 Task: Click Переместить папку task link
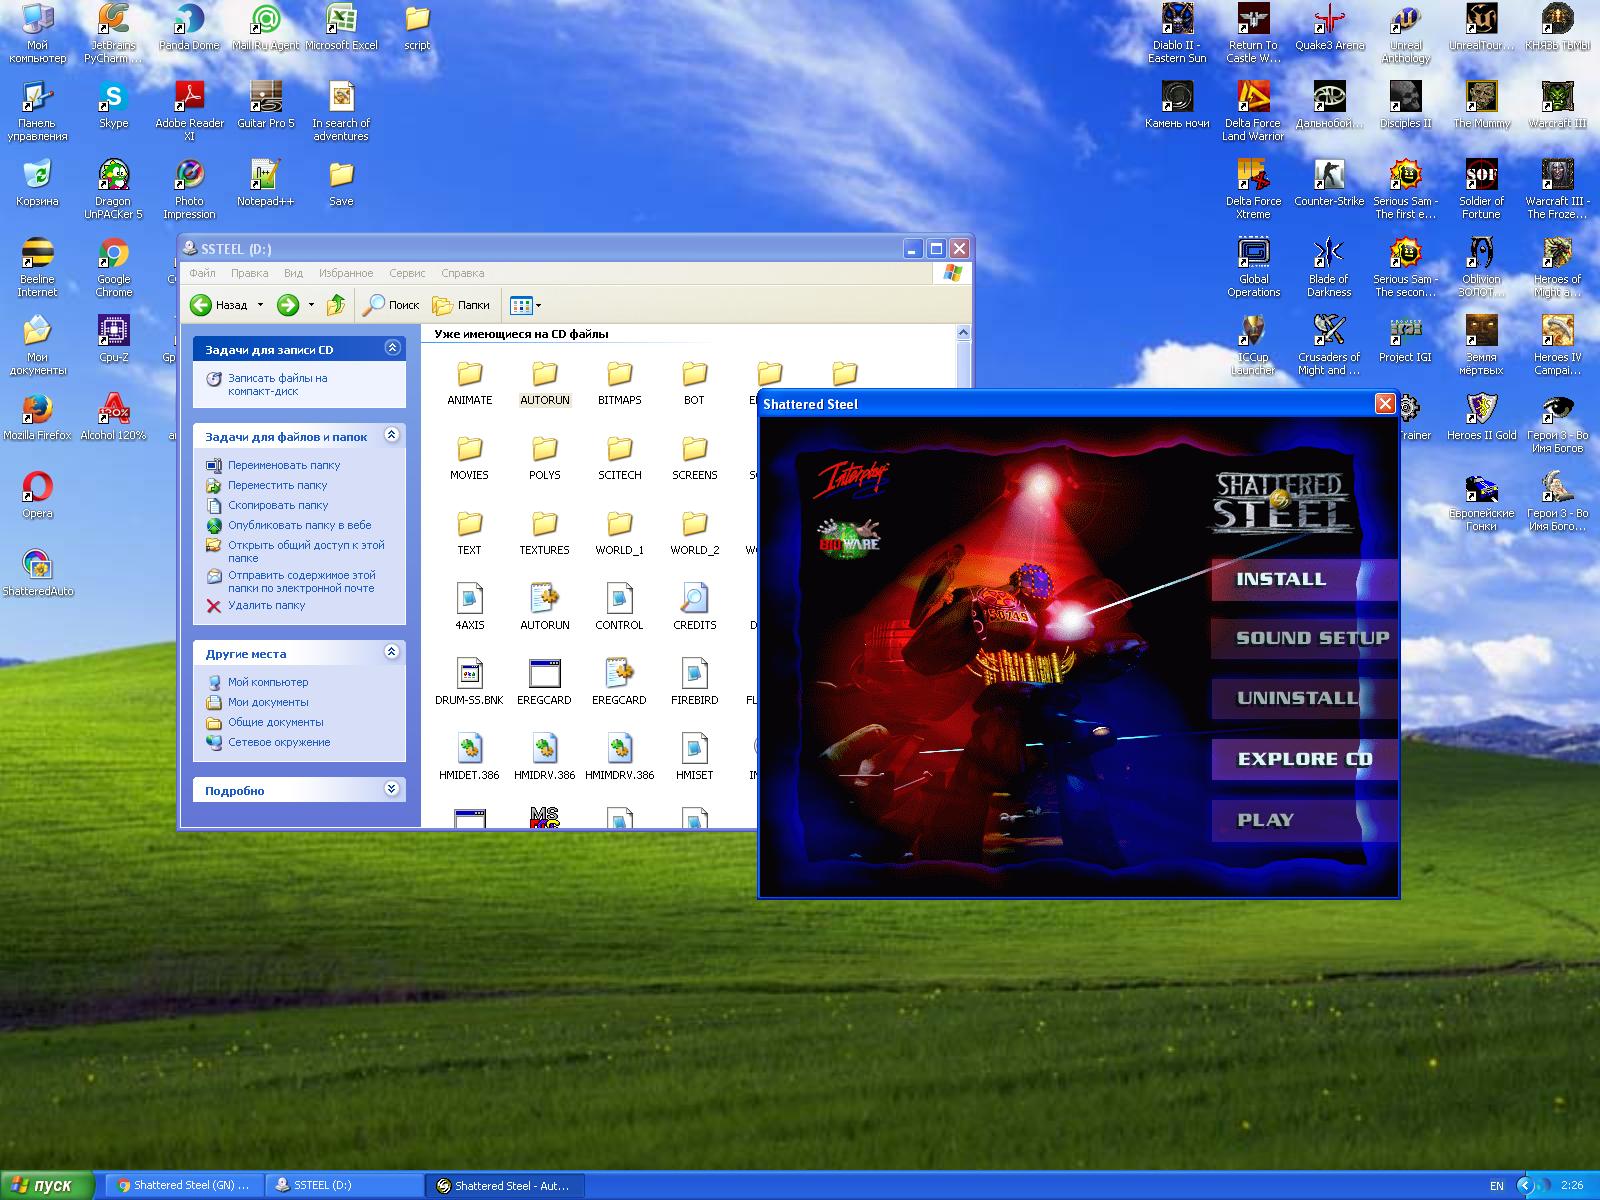pos(277,485)
